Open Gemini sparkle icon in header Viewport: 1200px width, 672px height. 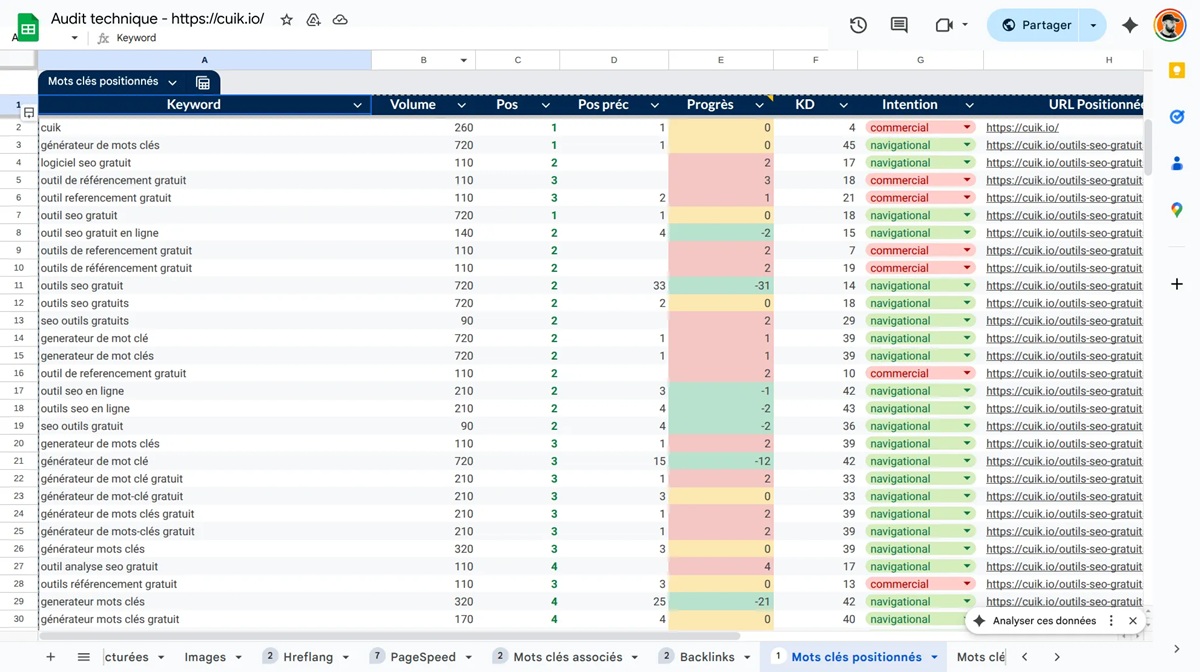(1130, 25)
